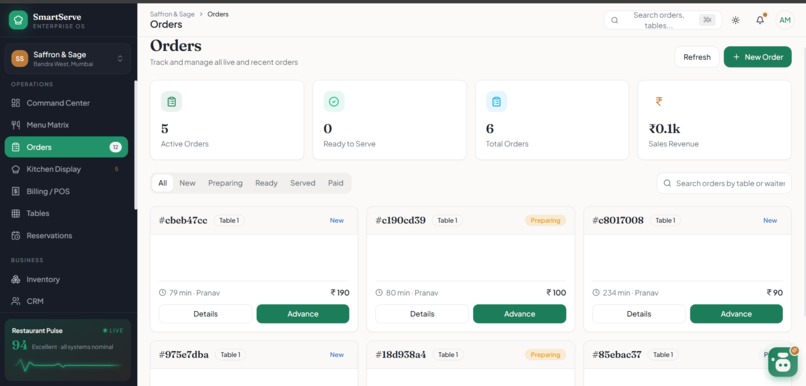The height and width of the screenshot is (386, 806).
Task: Click the Menu Matrix utensils icon
Action: point(16,125)
